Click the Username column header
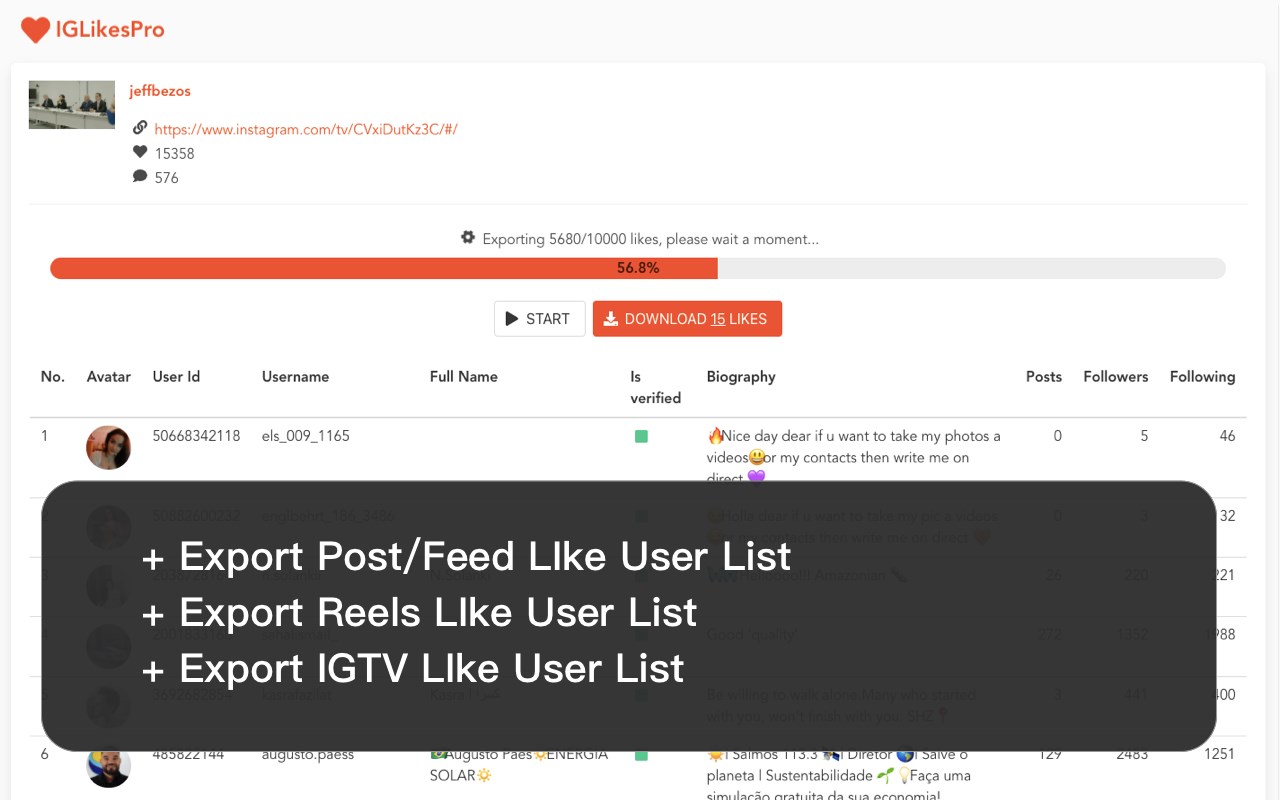This screenshot has height=800, width=1280. click(295, 377)
